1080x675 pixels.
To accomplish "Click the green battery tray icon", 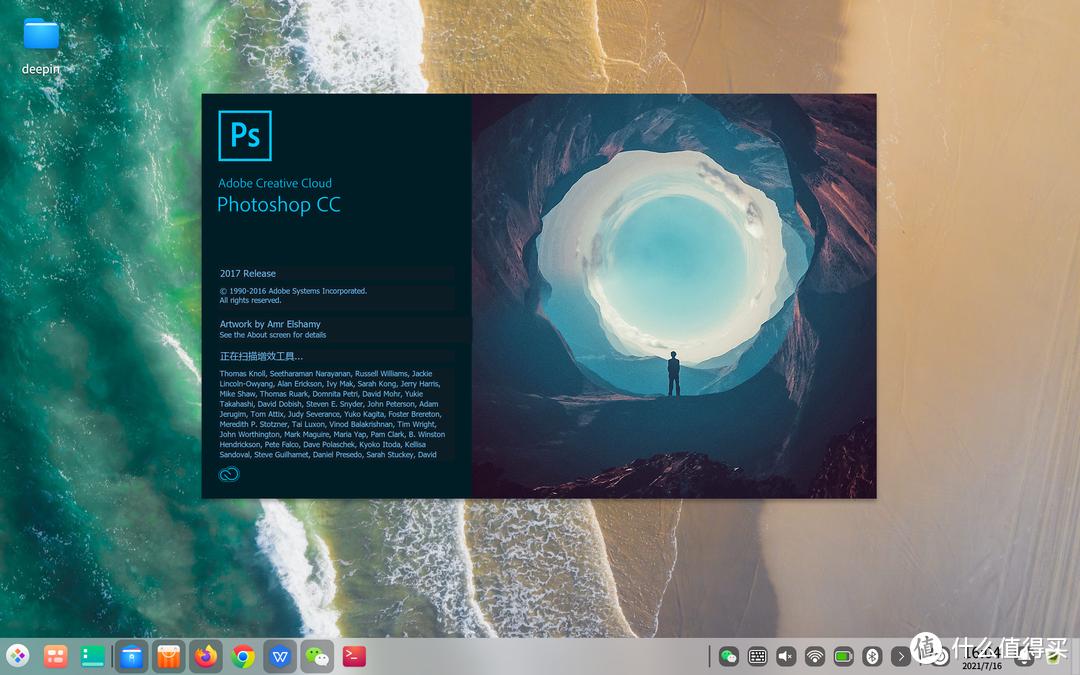I will (844, 656).
